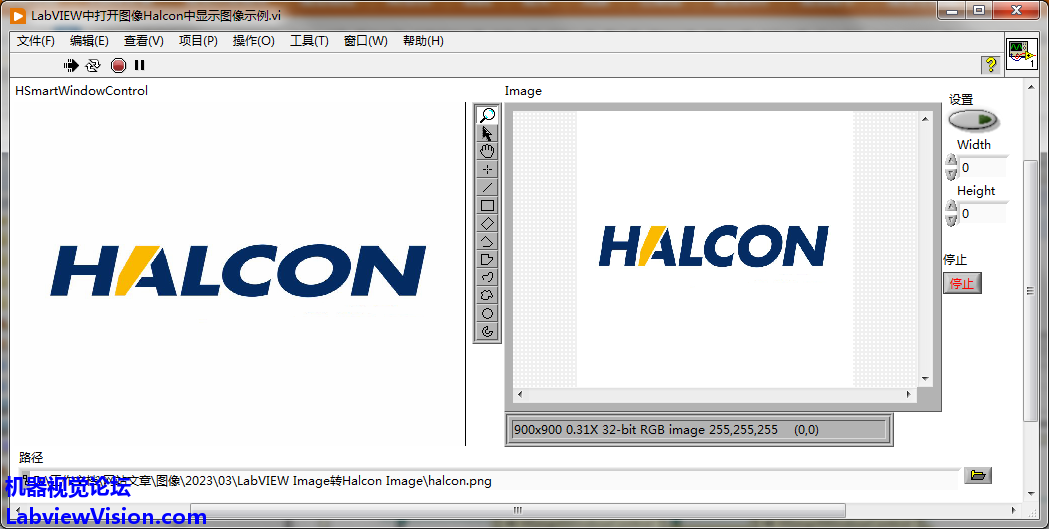This screenshot has height=529, width=1049.
Task: Open the 项目(P) menu
Action: point(198,41)
